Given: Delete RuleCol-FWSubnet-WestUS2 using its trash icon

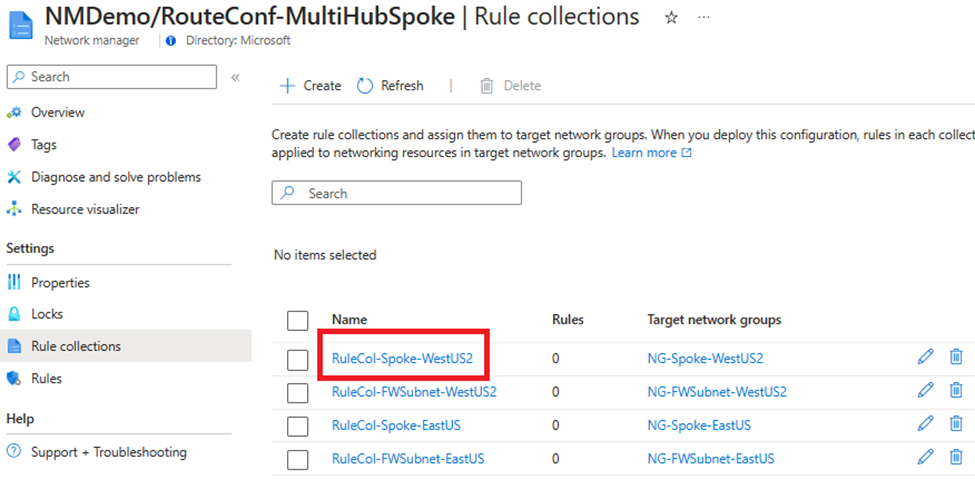Looking at the screenshot, I should (x=956, y=390).
